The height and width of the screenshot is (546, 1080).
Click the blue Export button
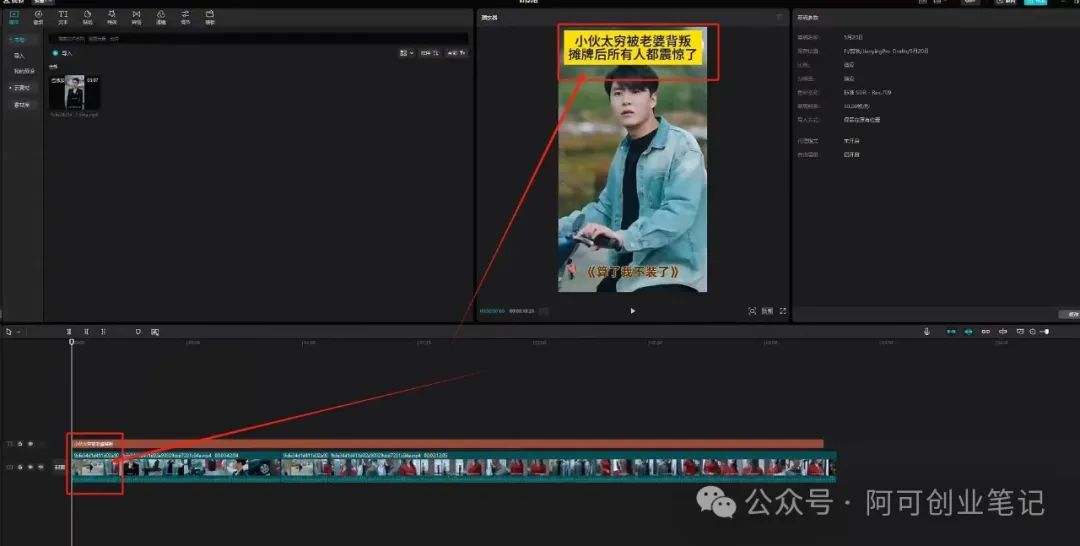point(1035,2)
